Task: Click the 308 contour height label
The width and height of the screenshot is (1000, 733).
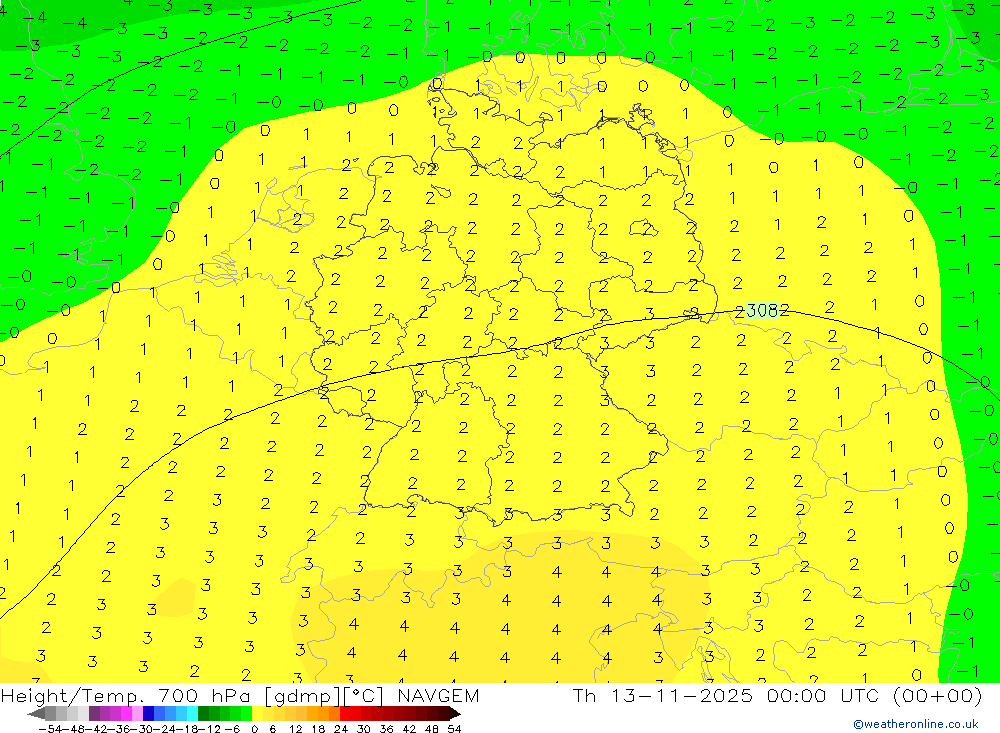Action: click(762, 311)
